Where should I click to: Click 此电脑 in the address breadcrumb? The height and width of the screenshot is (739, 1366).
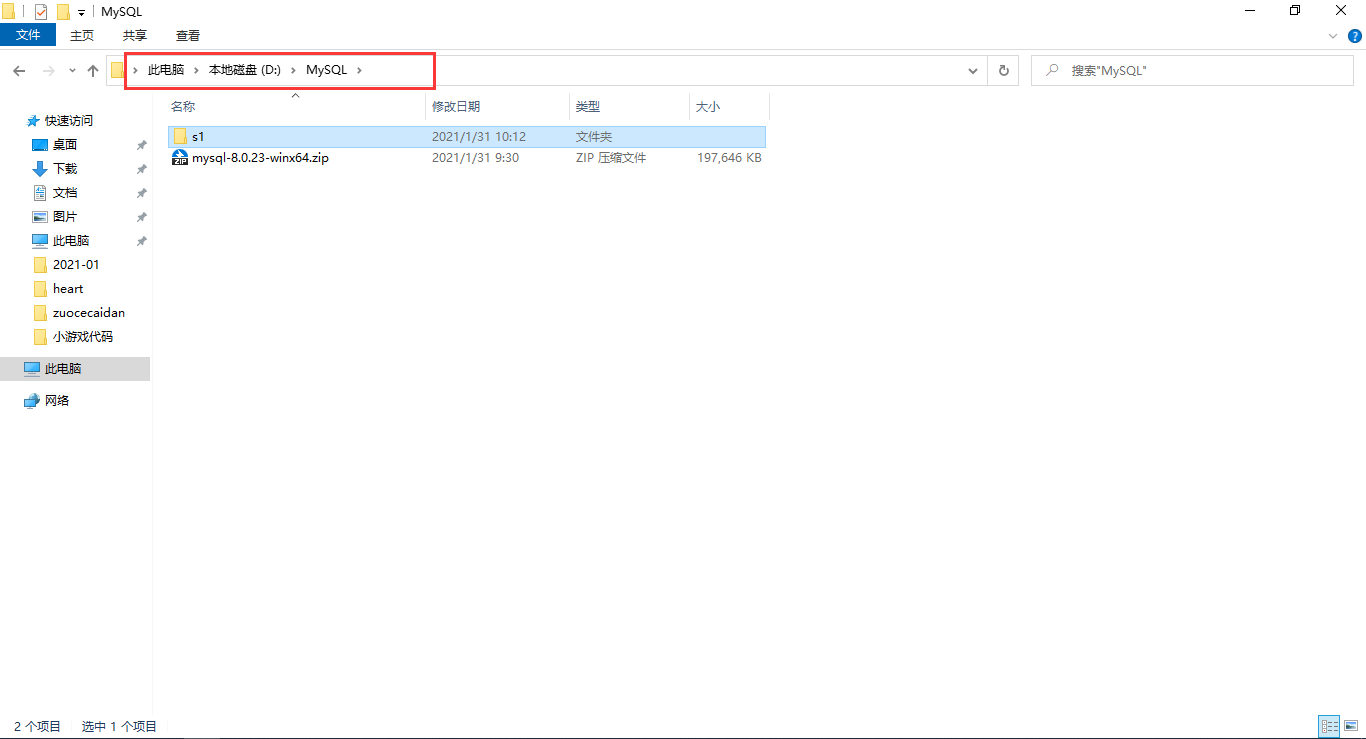(165, 70)
